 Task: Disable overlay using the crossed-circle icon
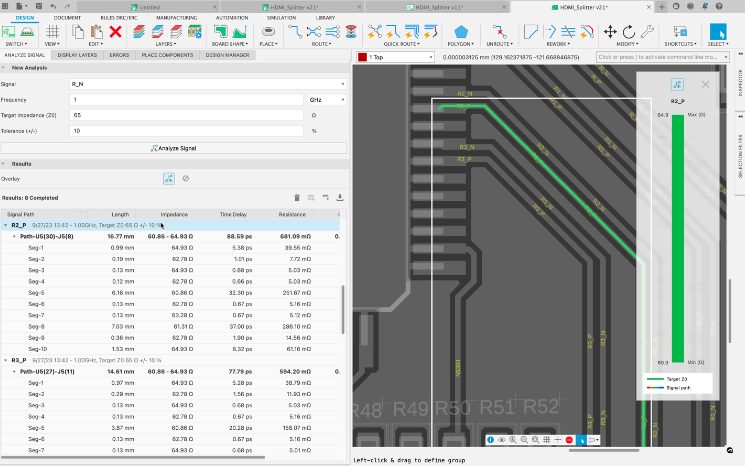pyautogui.click(x=186, y=178)
